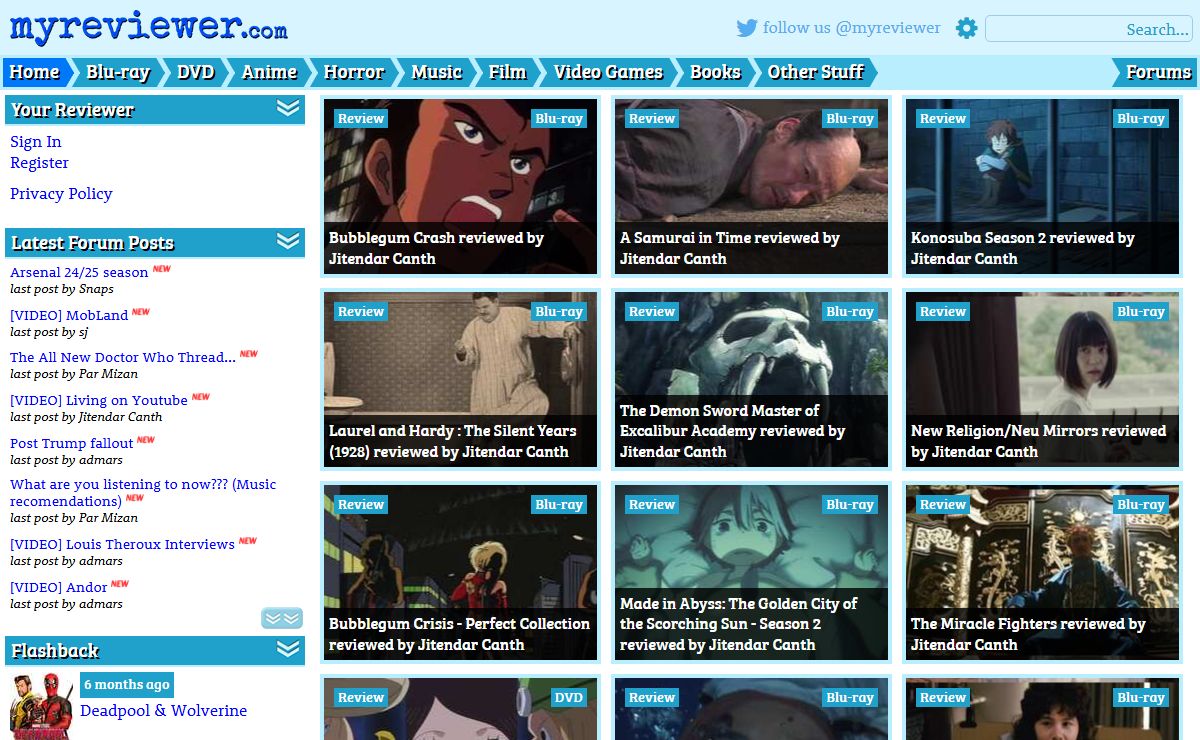The height and width of the screenshot is (740, 1200).
Task: Click the Twitter bird icon
Action: tap(747, 28)
